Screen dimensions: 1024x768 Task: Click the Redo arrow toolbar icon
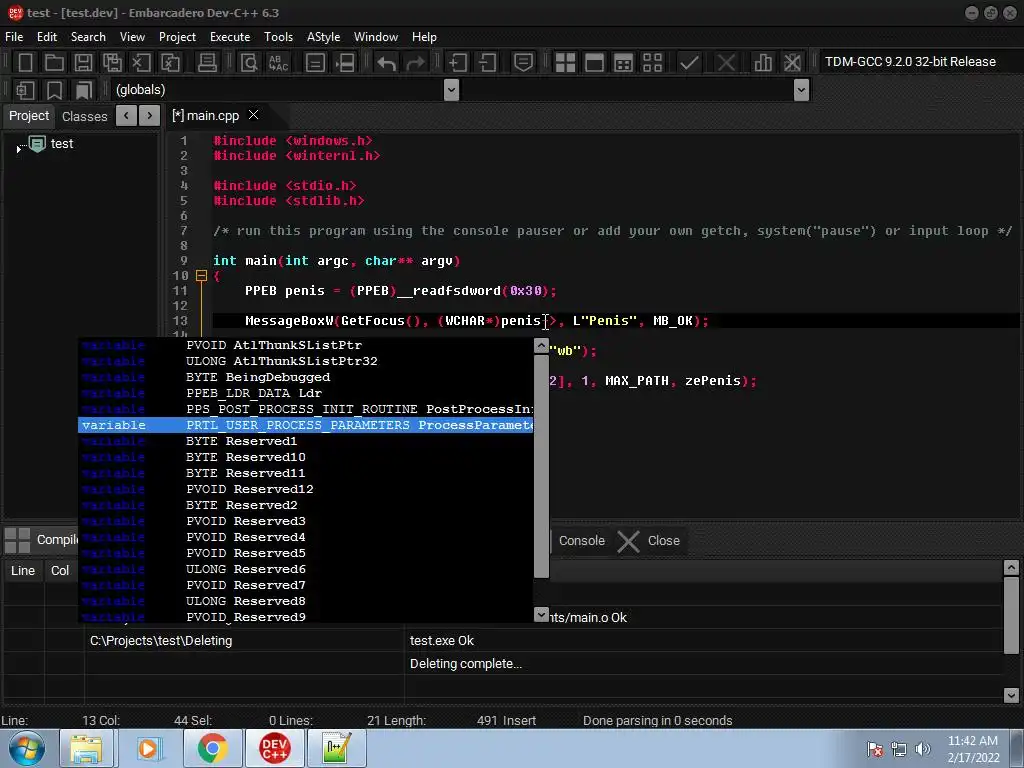point(415,63)
